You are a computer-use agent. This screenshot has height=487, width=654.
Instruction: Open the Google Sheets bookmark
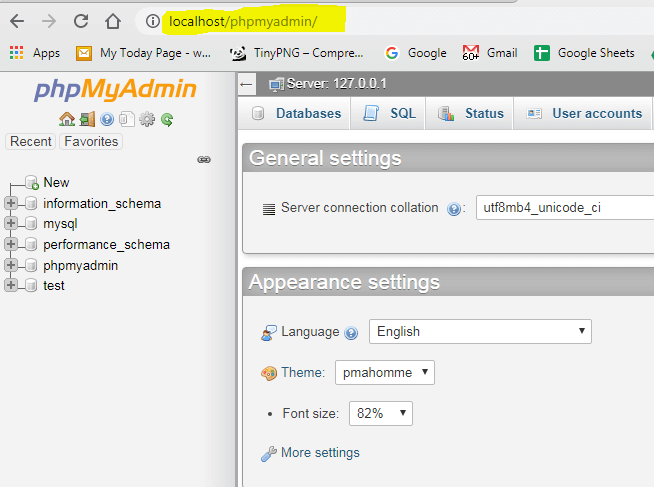point(584,53)
